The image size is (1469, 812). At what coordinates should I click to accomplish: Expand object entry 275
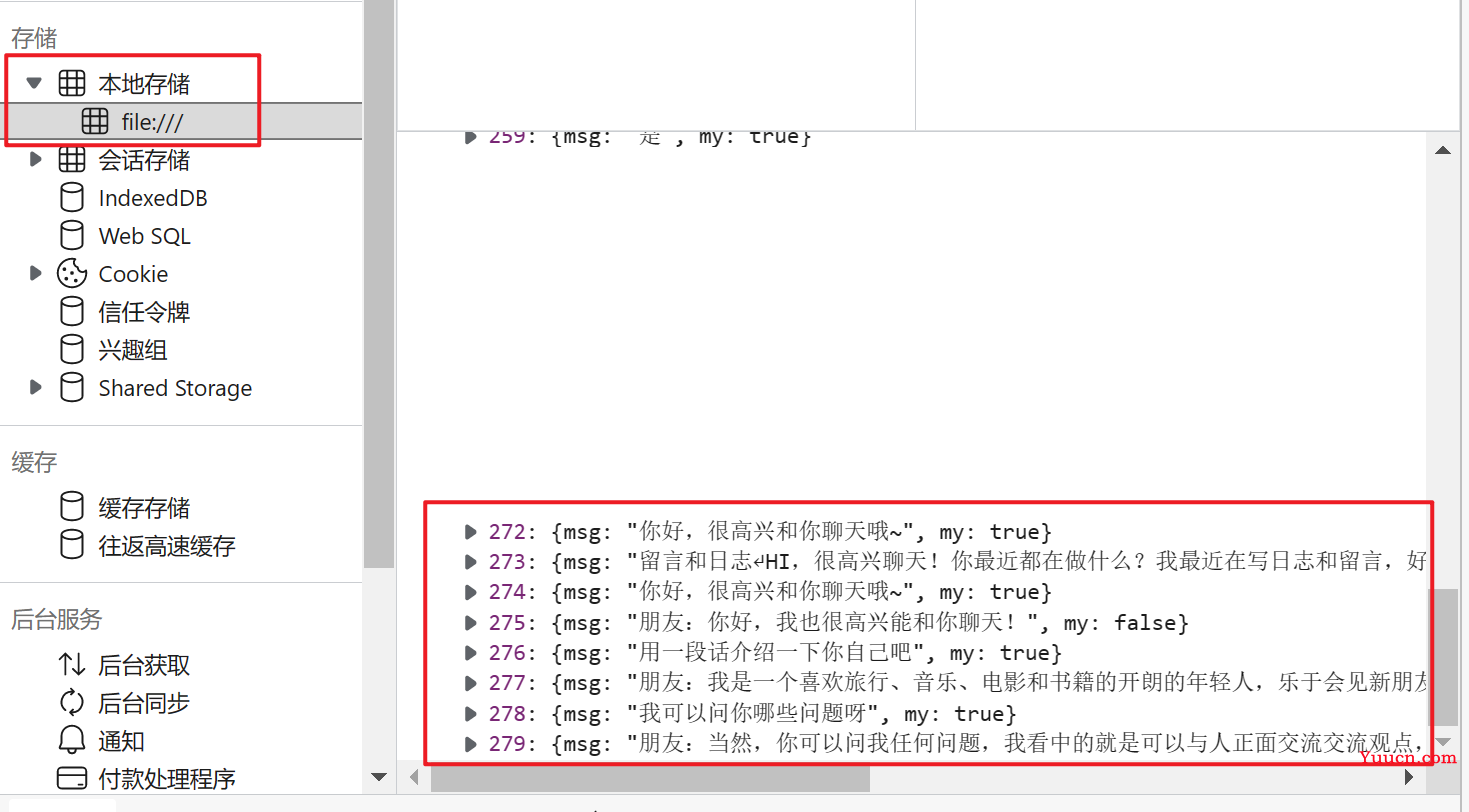point(470,623)
